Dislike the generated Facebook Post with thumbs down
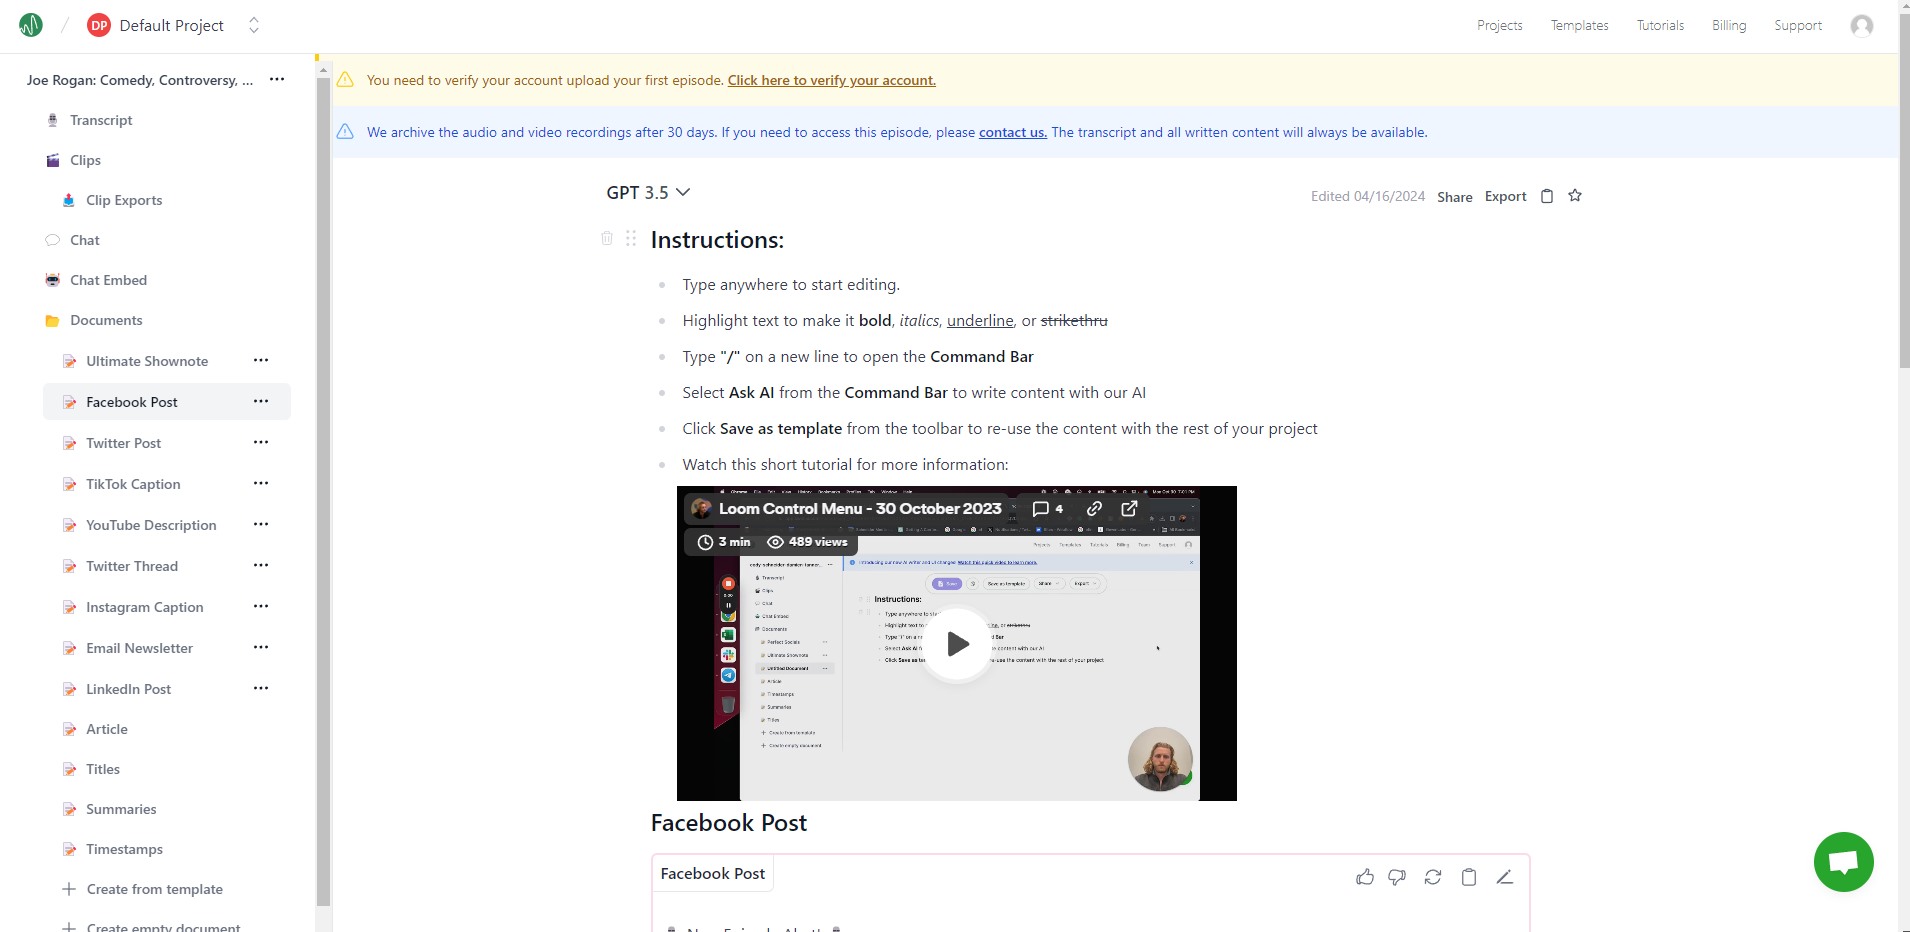This screenshot has width=1910, height=932. tap(1397, 877)
